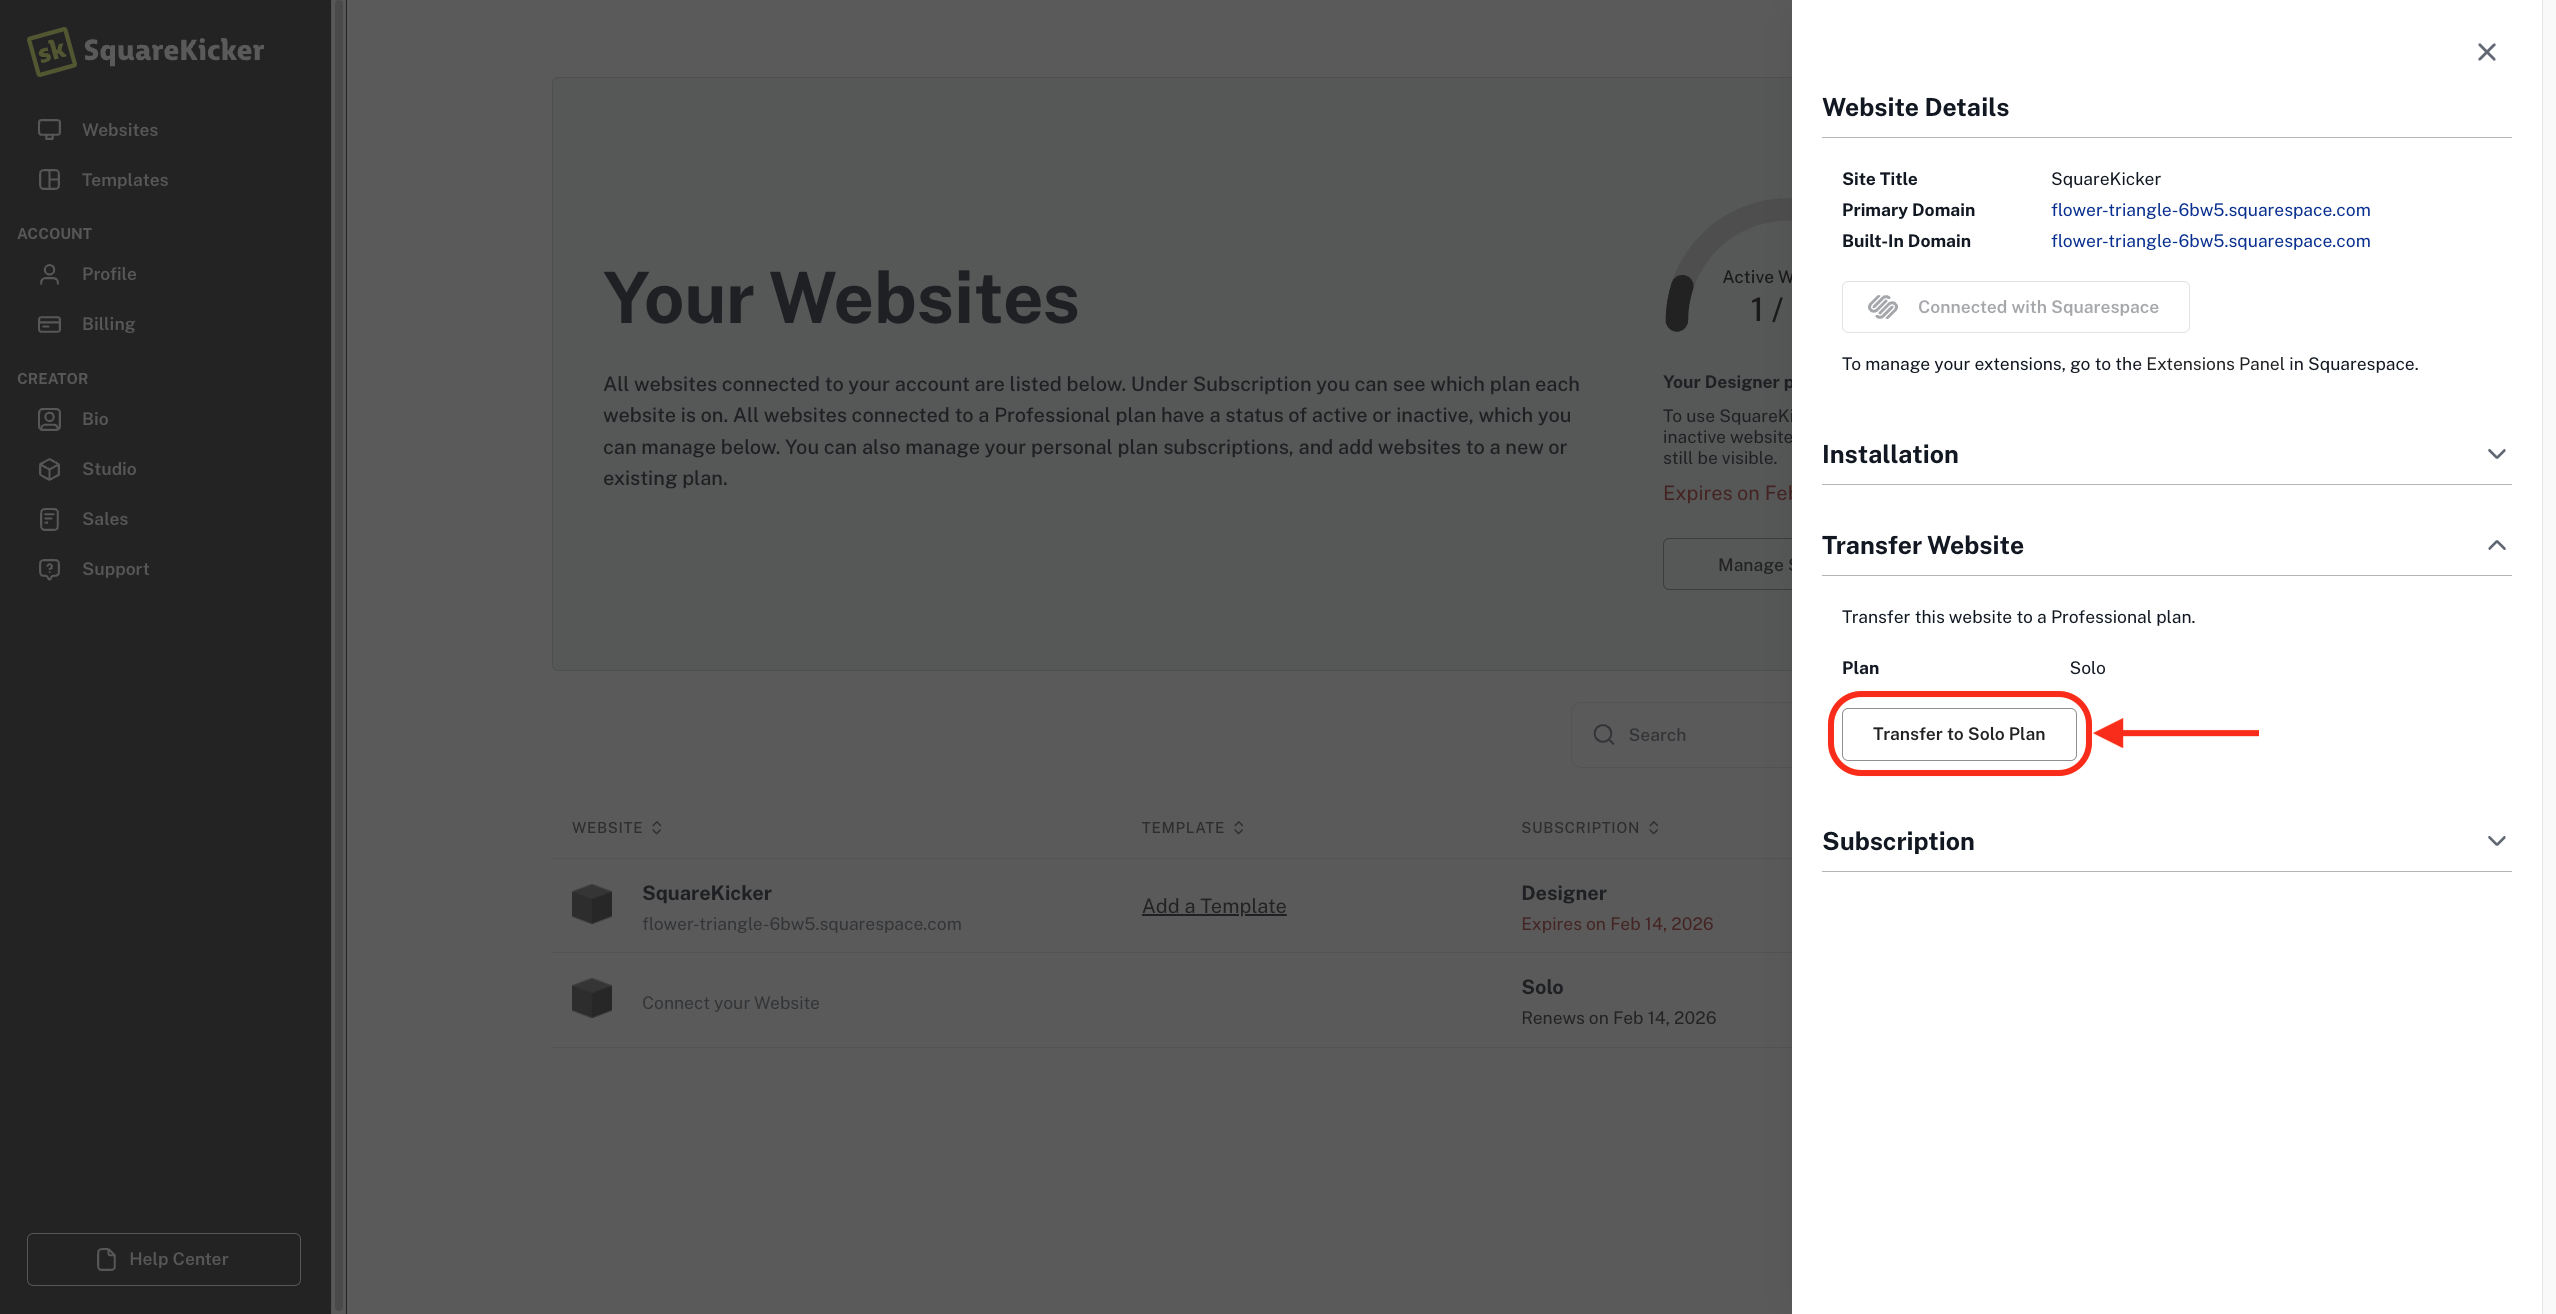Screen dimensions: 2556x1314
Task: Navigate to Sales section
Action: tap(104, 518)
